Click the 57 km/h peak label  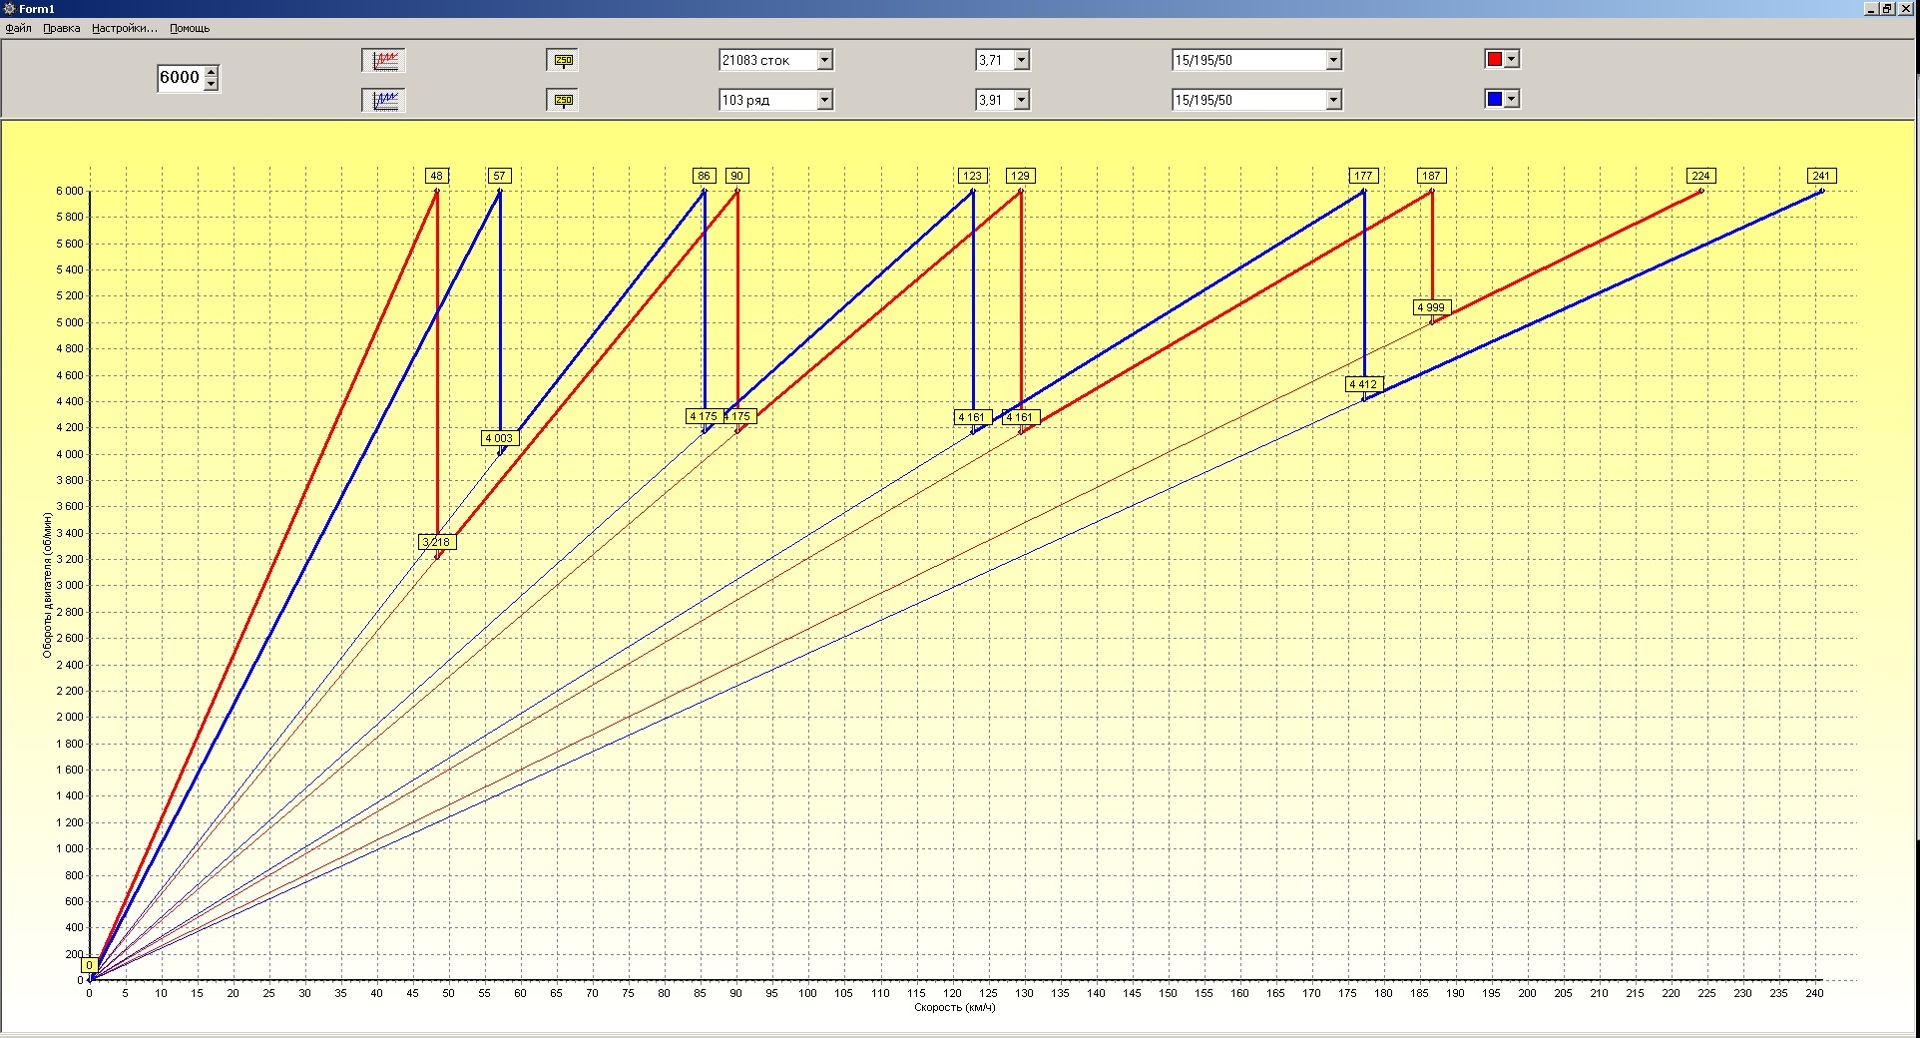coord(500,176)
